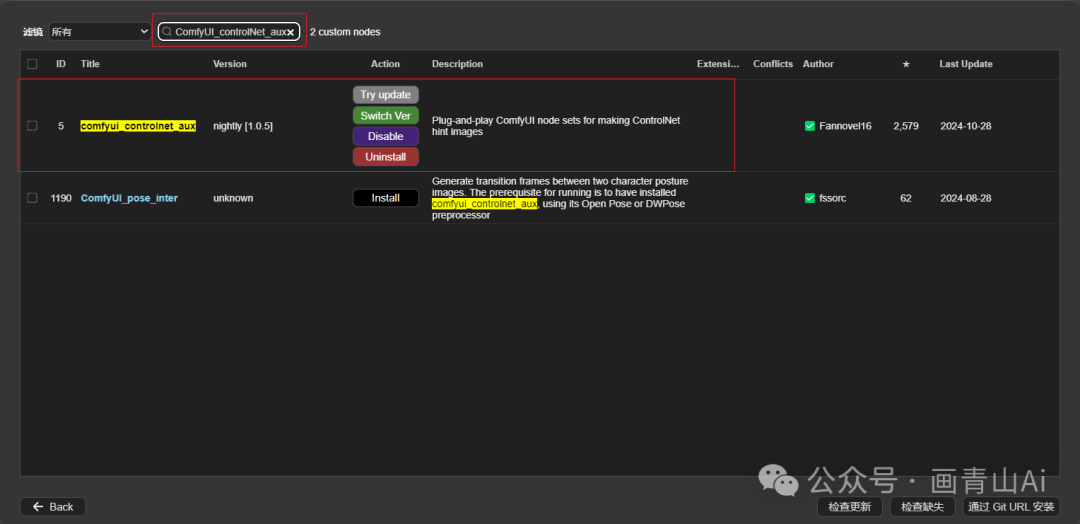Sort by the Conflicts column header
Image resolution: width=1080 pixels, height=524 pixels.
click(773, 64)
